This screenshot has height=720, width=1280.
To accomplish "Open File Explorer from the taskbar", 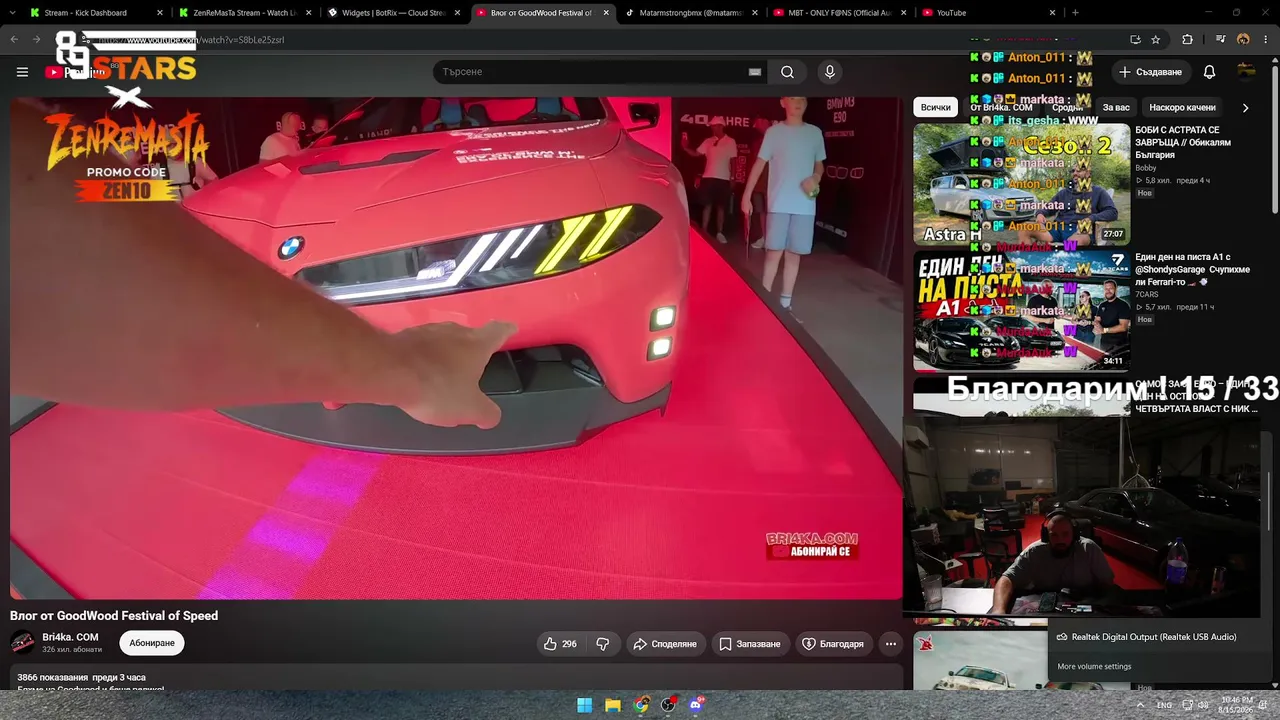I will [613, 705].
